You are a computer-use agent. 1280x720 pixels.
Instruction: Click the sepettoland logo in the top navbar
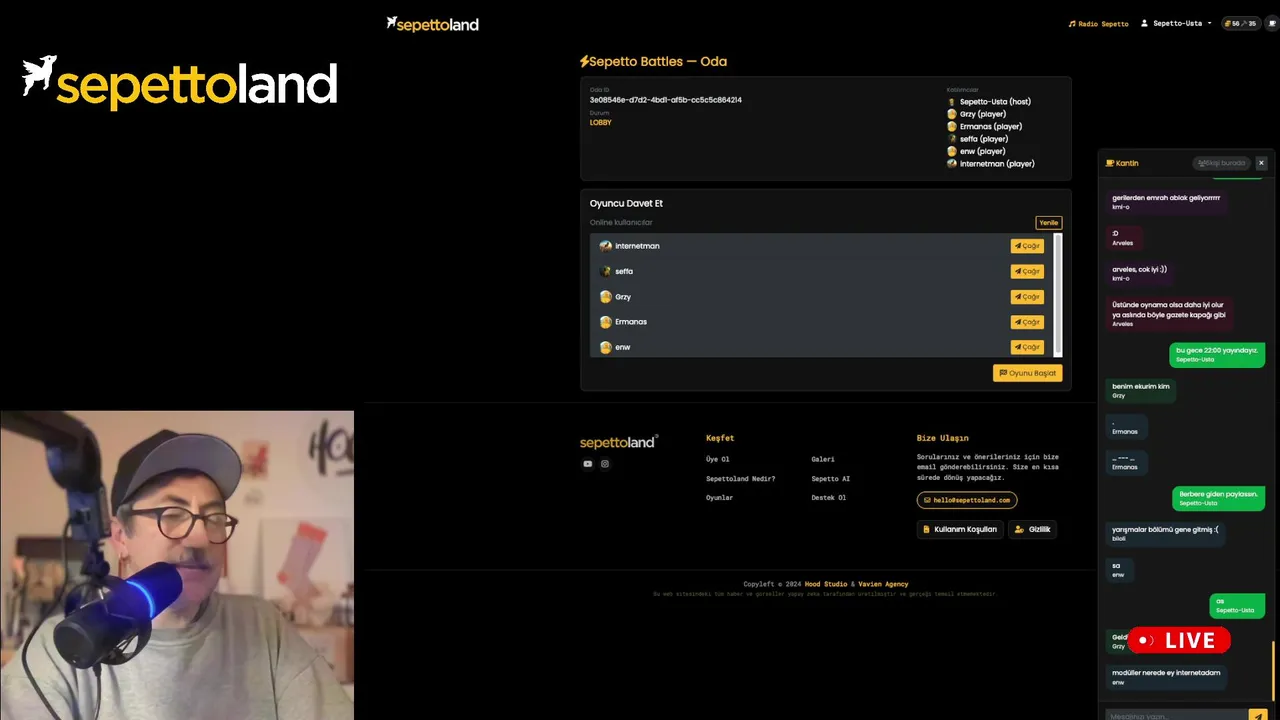pos(432,24)
